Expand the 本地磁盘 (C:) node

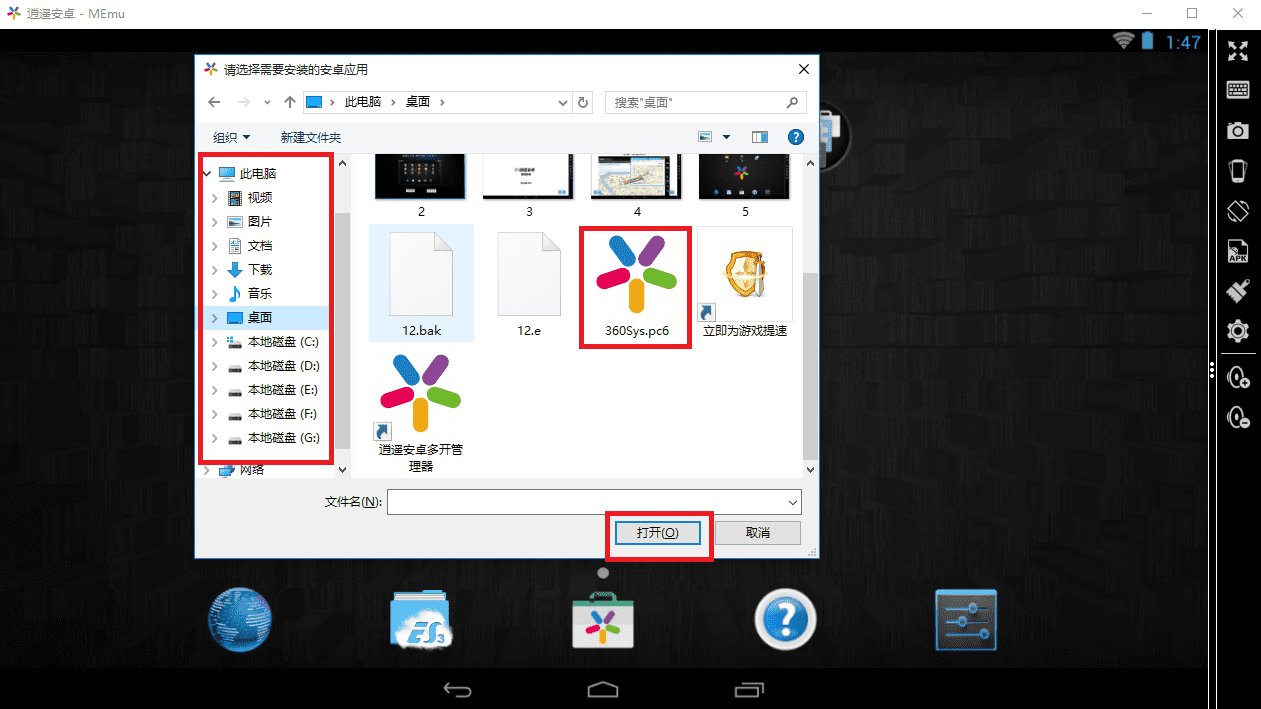[x=215, y=342]
